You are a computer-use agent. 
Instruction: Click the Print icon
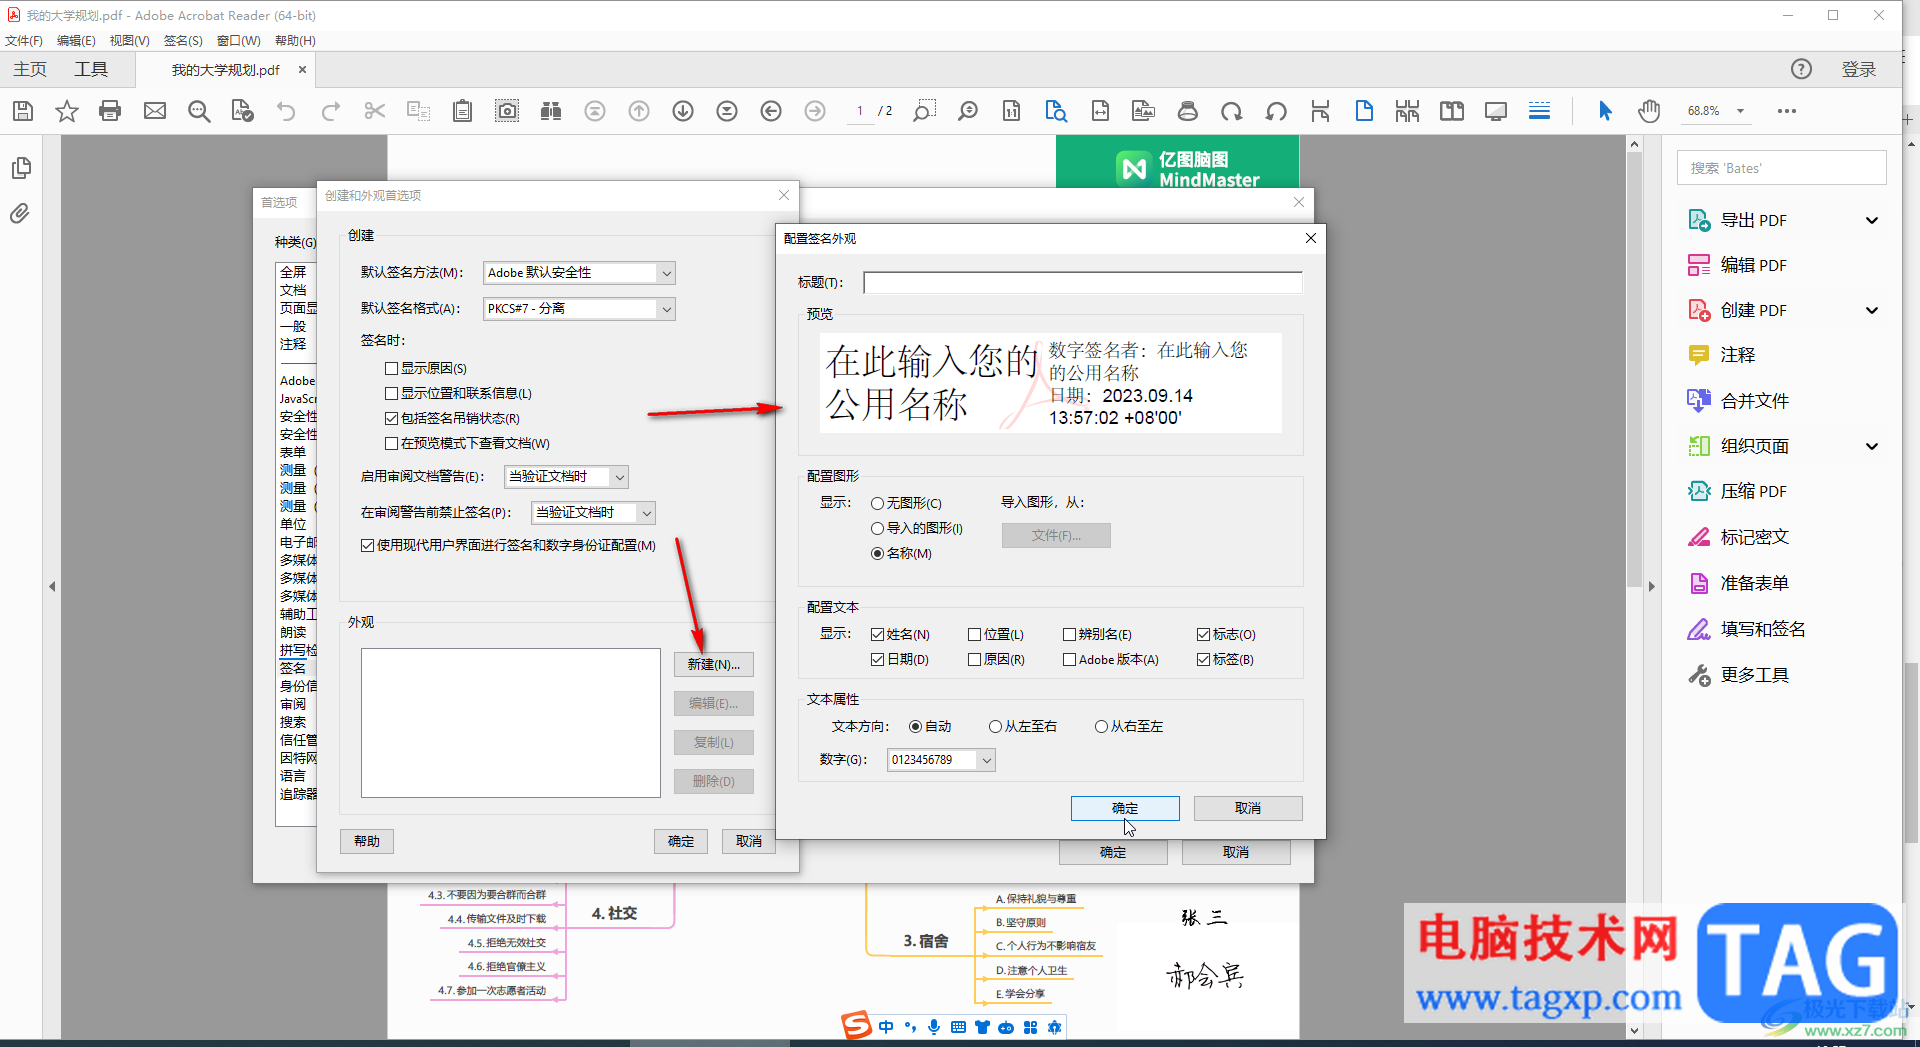click(110, 111)
